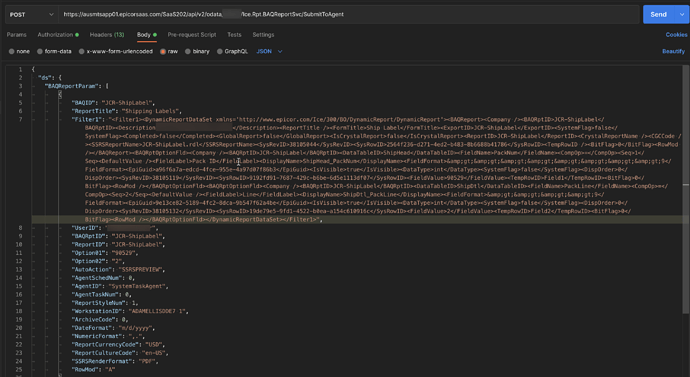Screen dimensions: 690x377
Task: Open the Cookies link
Action: pos(676,35)
